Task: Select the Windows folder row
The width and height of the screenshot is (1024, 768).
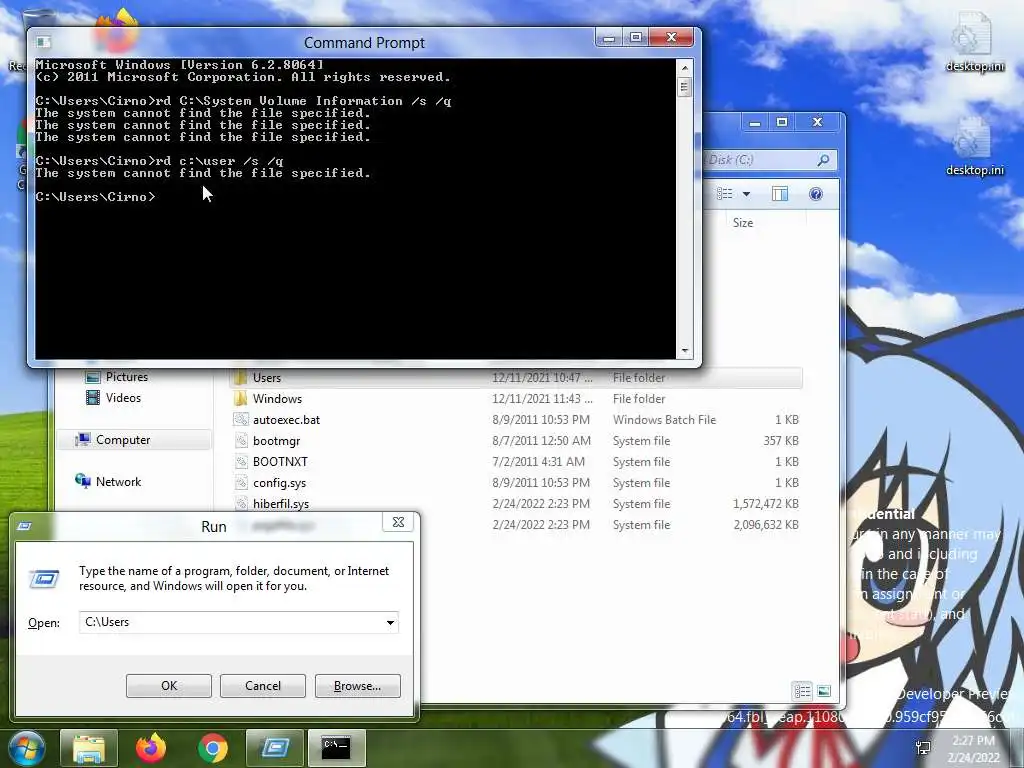Action: click(516, 398)
